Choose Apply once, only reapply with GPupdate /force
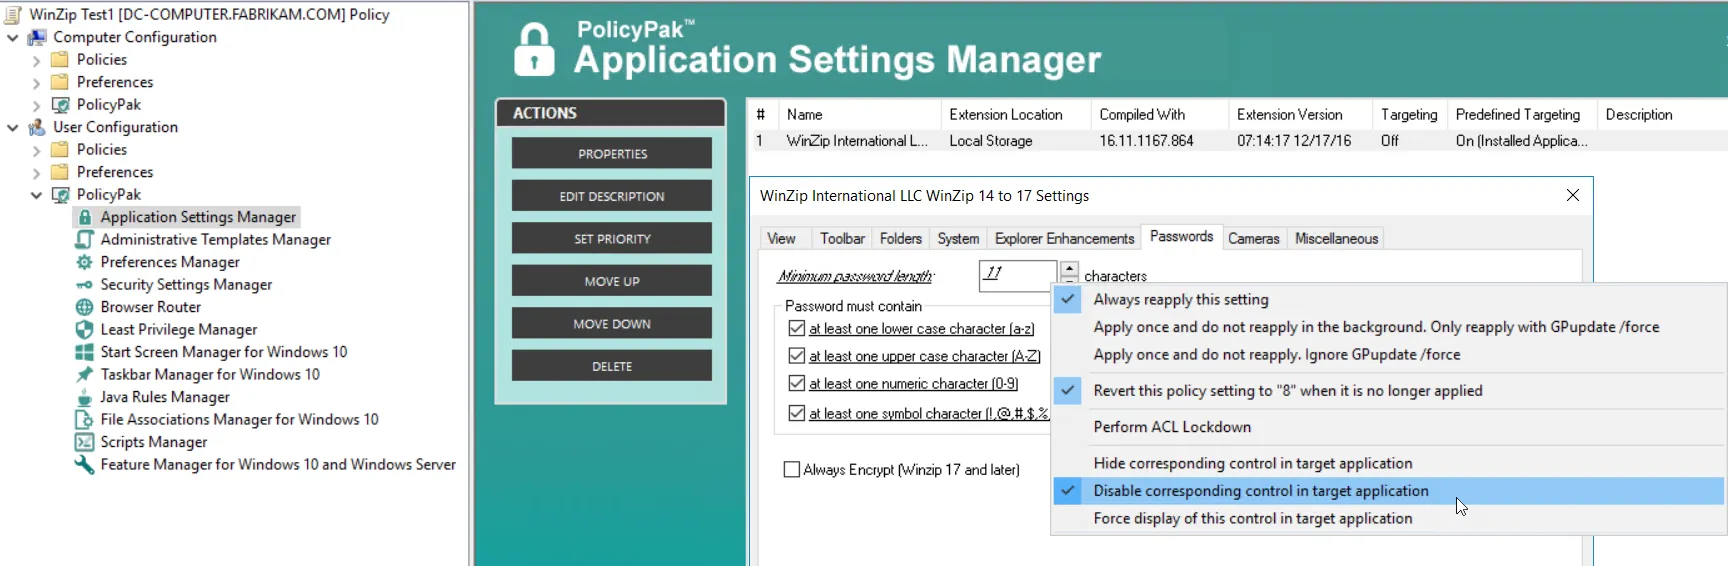Image resolution: width=1728 pixels, height=566 pixels. click(x=1388, y=327)
